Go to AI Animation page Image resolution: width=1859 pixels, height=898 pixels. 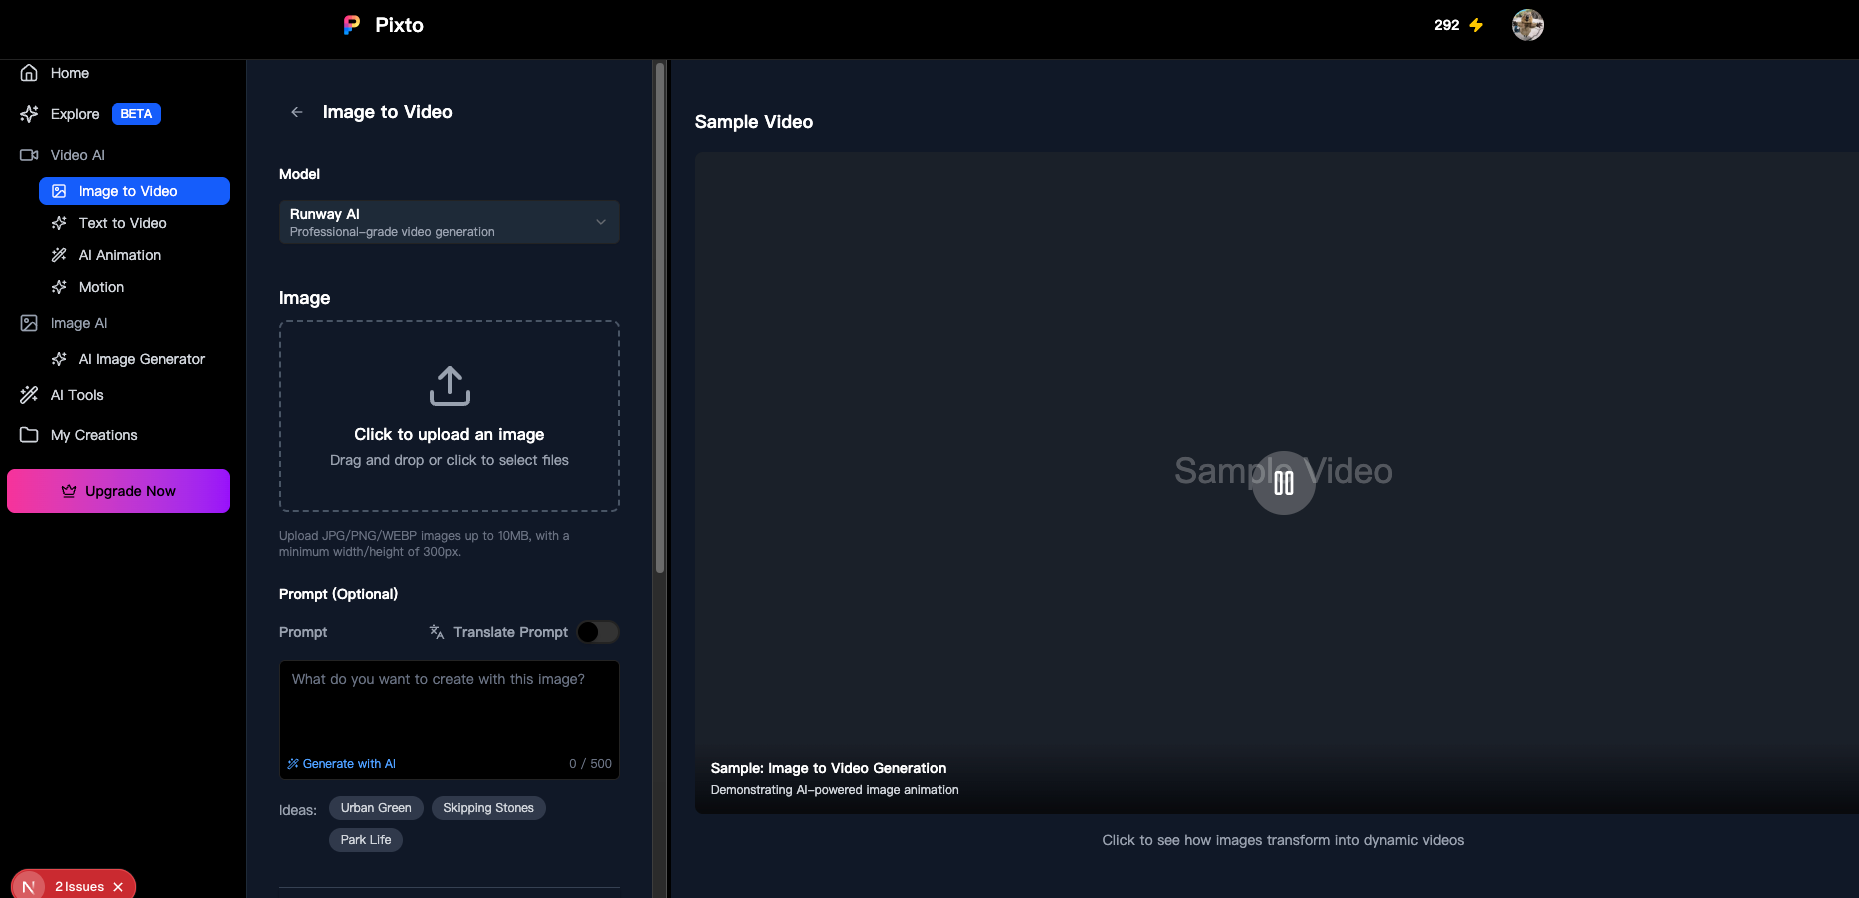pyautogui.click(x=119, y=255)
